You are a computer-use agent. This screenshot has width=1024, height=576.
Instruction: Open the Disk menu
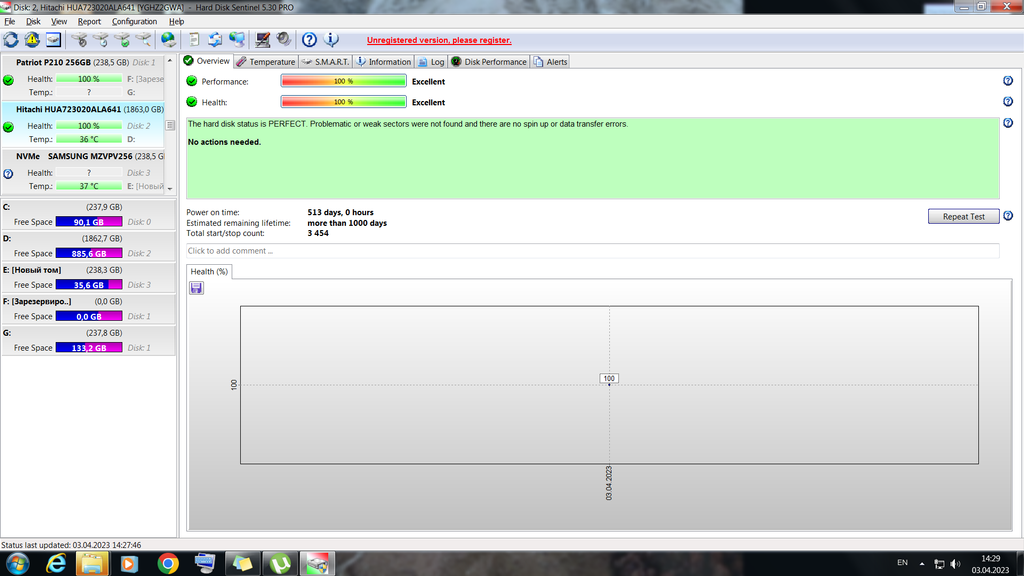coord(33,22)
